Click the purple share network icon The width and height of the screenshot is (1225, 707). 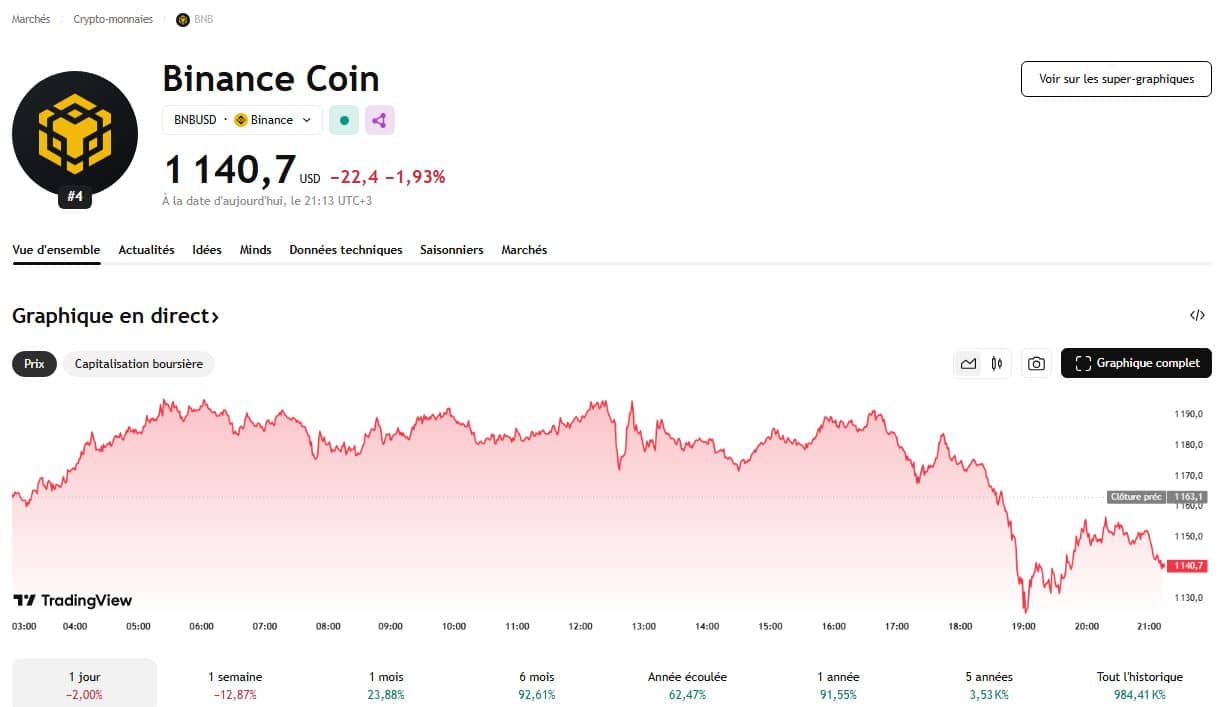coord(379,120)
